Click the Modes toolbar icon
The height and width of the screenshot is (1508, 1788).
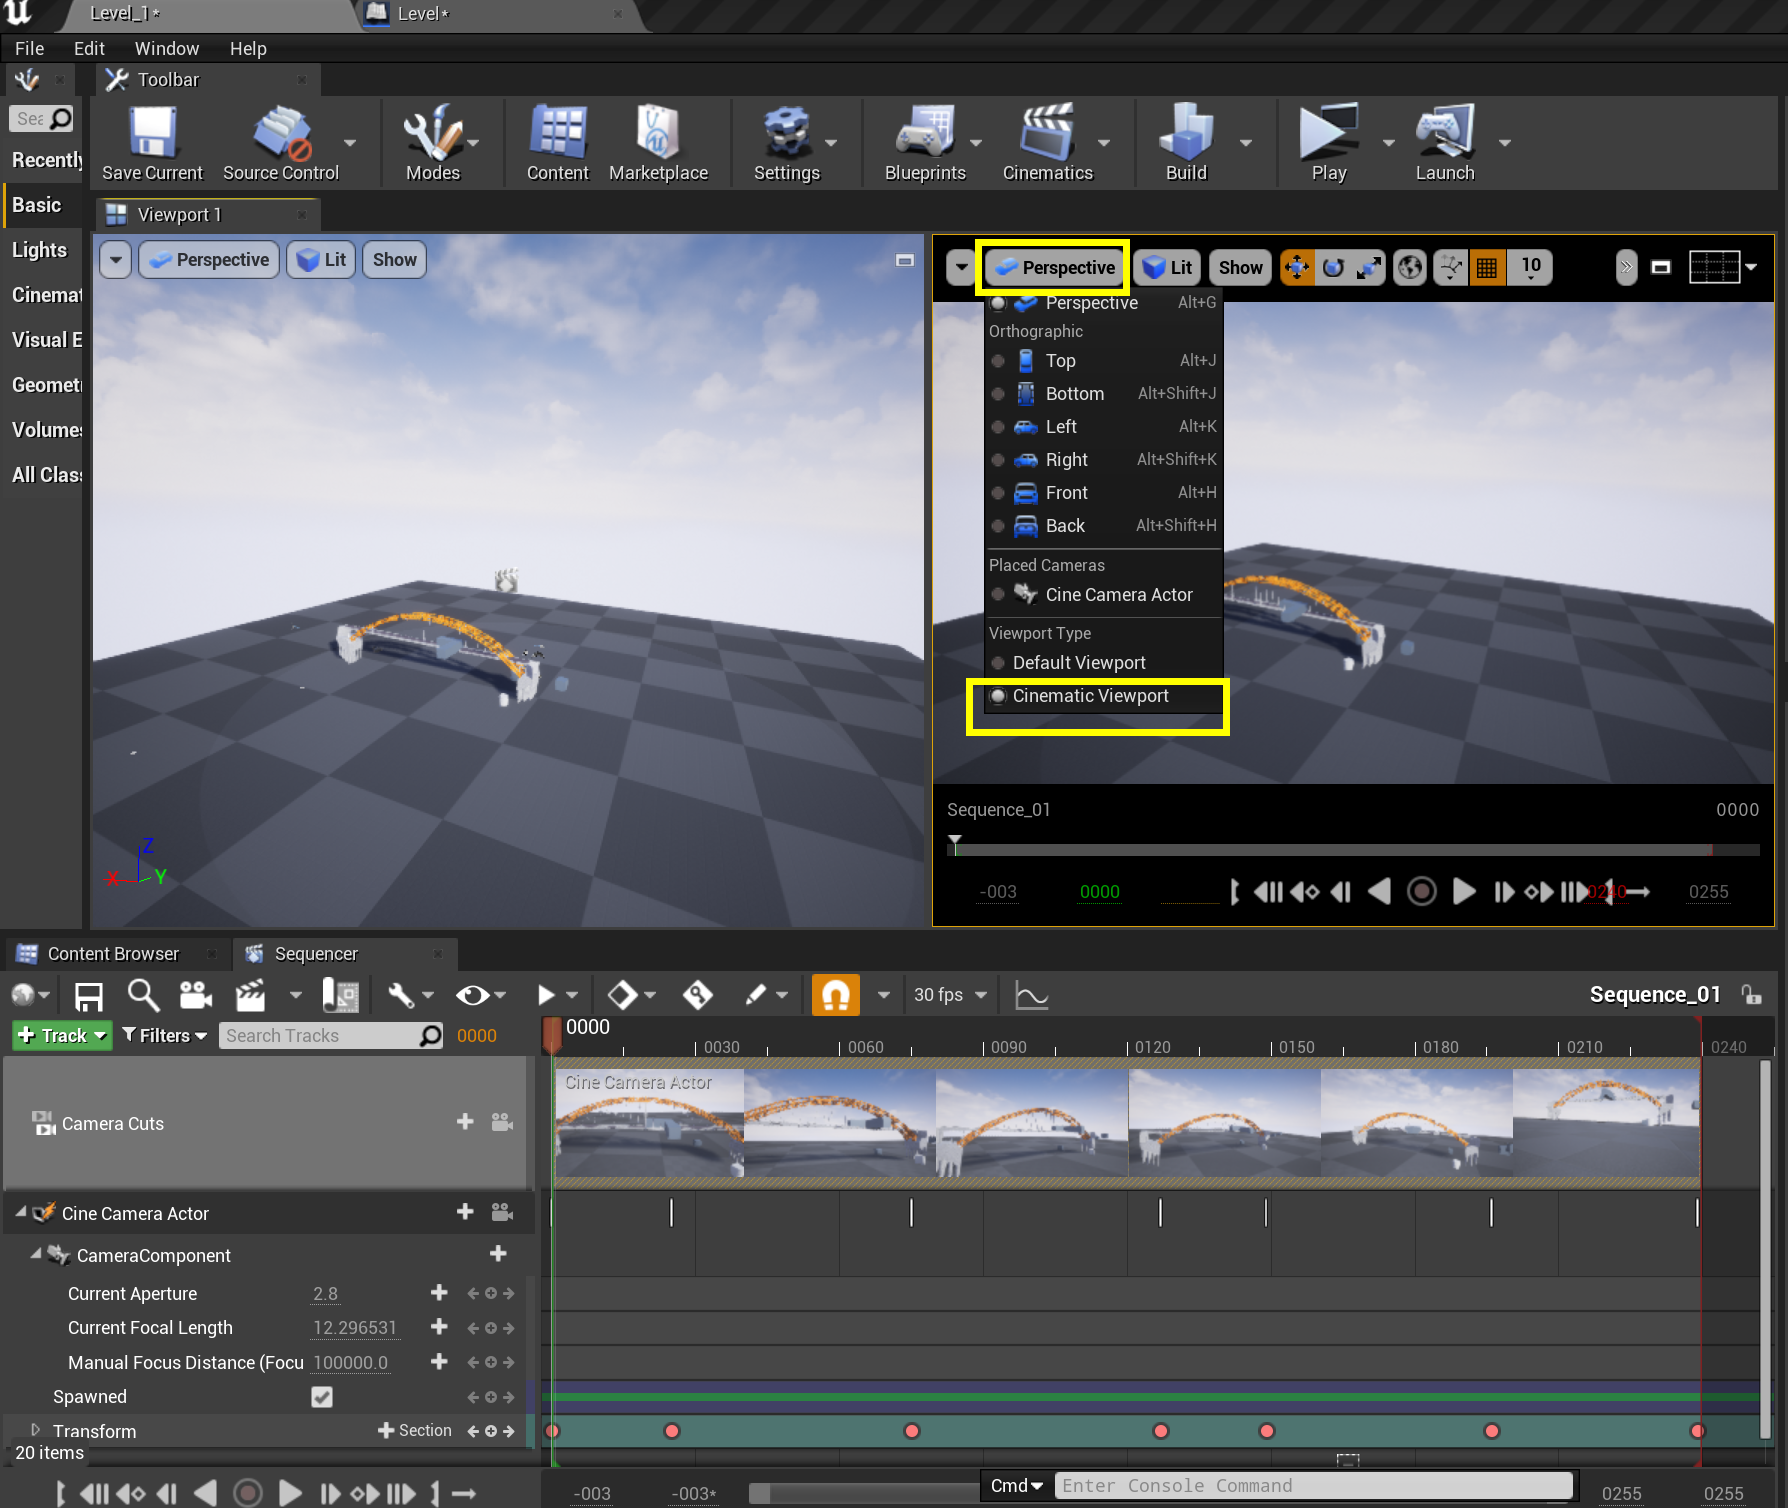(432, 143)
